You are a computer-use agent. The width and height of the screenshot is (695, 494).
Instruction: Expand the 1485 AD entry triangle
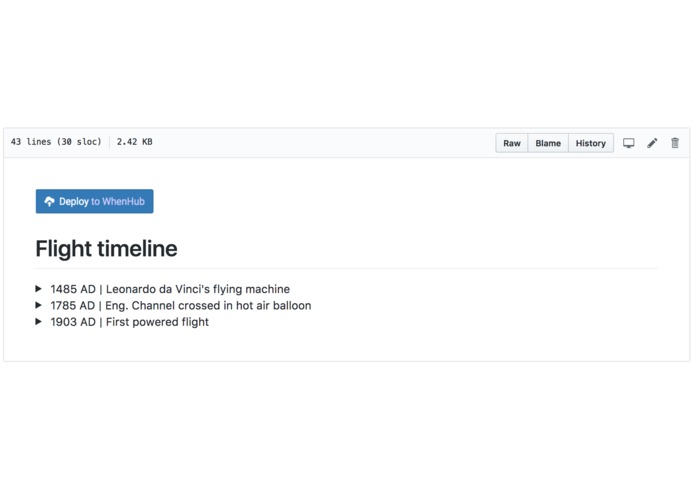coord(39,289)
